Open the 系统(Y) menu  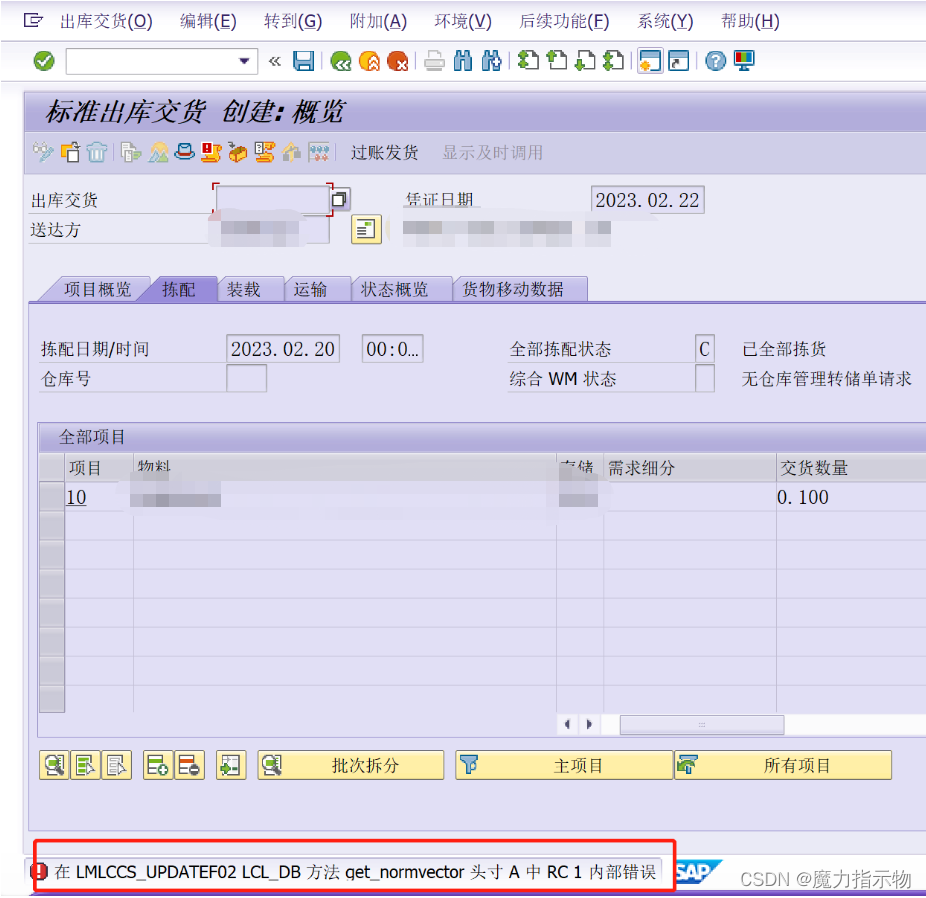point(664,20)
